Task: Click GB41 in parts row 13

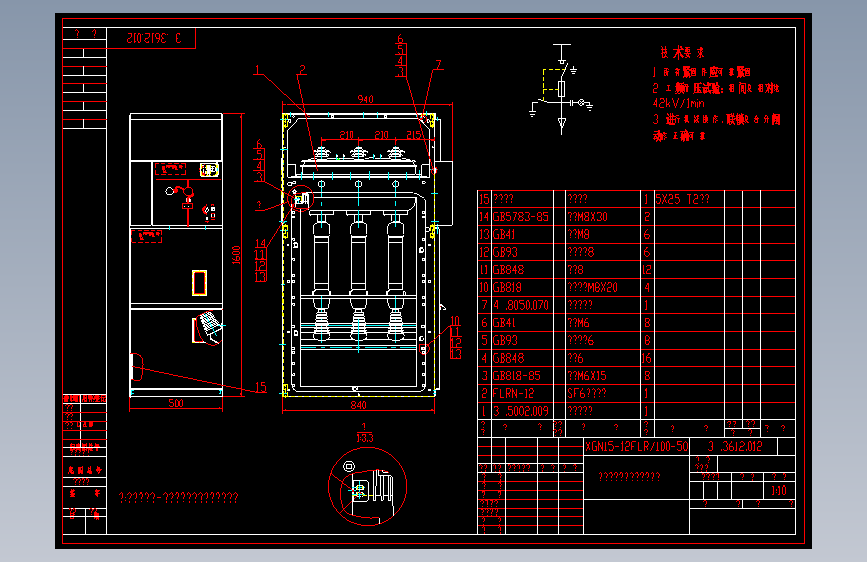Action: tap(504, 235)
